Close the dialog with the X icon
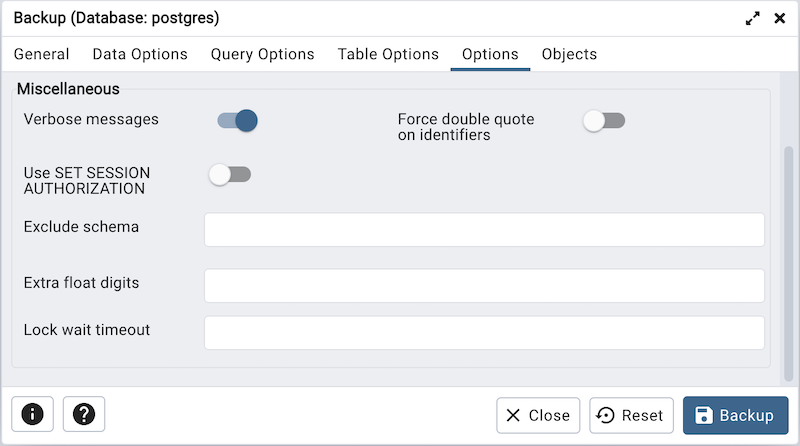 coord(780,18)
